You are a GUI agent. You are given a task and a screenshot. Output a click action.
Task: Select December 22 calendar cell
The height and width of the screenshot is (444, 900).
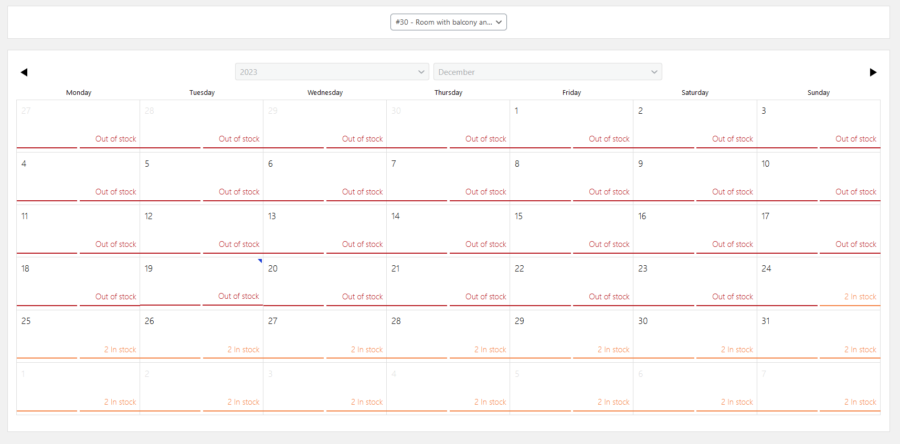572,282
